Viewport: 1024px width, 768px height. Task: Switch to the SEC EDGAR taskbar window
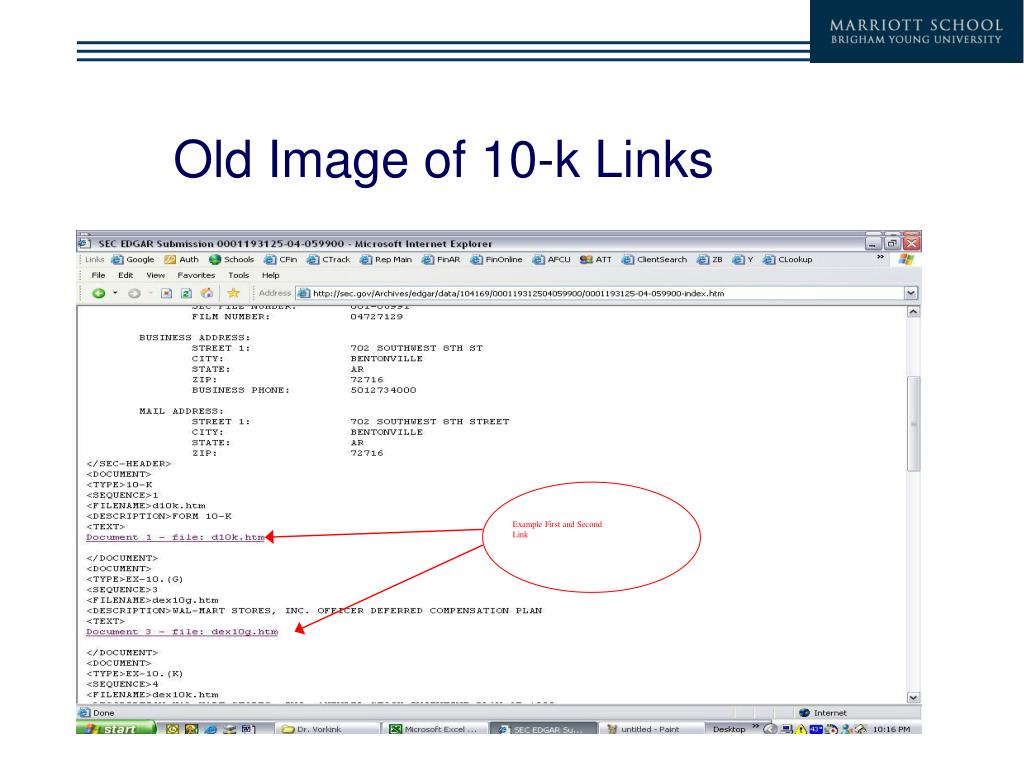coord(543,729)
